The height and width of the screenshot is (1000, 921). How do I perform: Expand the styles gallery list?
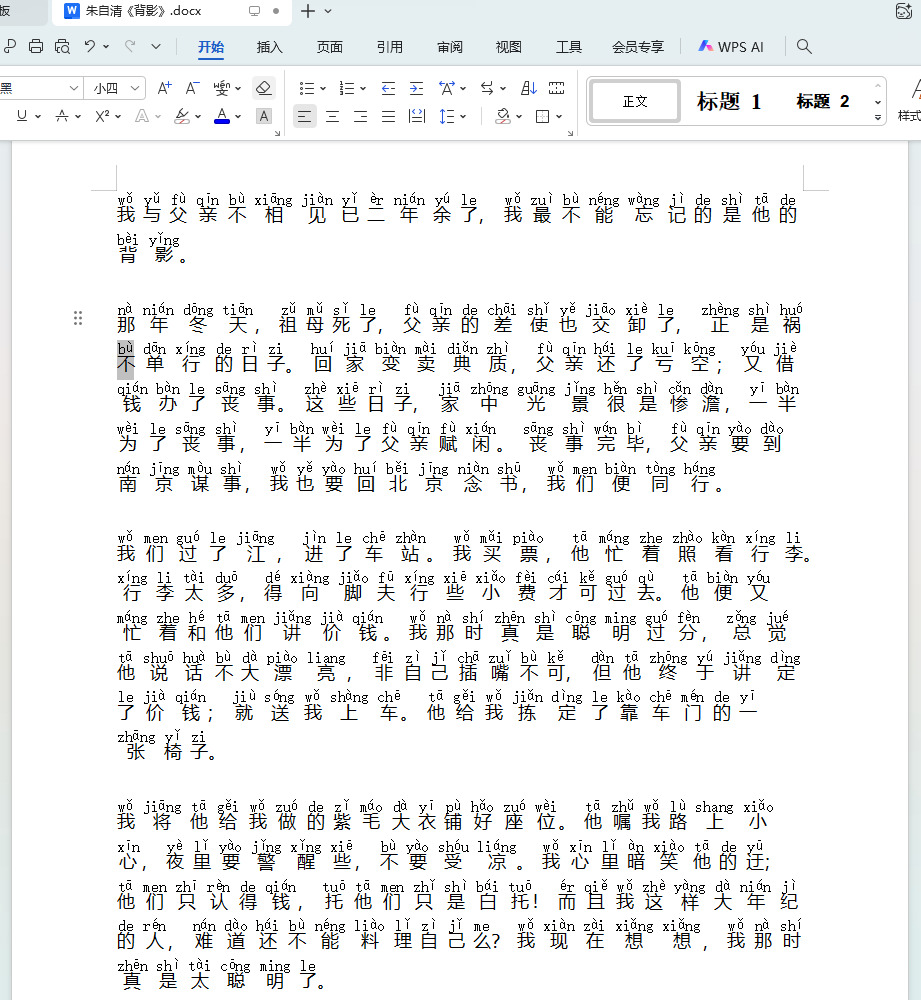(878, 117)
